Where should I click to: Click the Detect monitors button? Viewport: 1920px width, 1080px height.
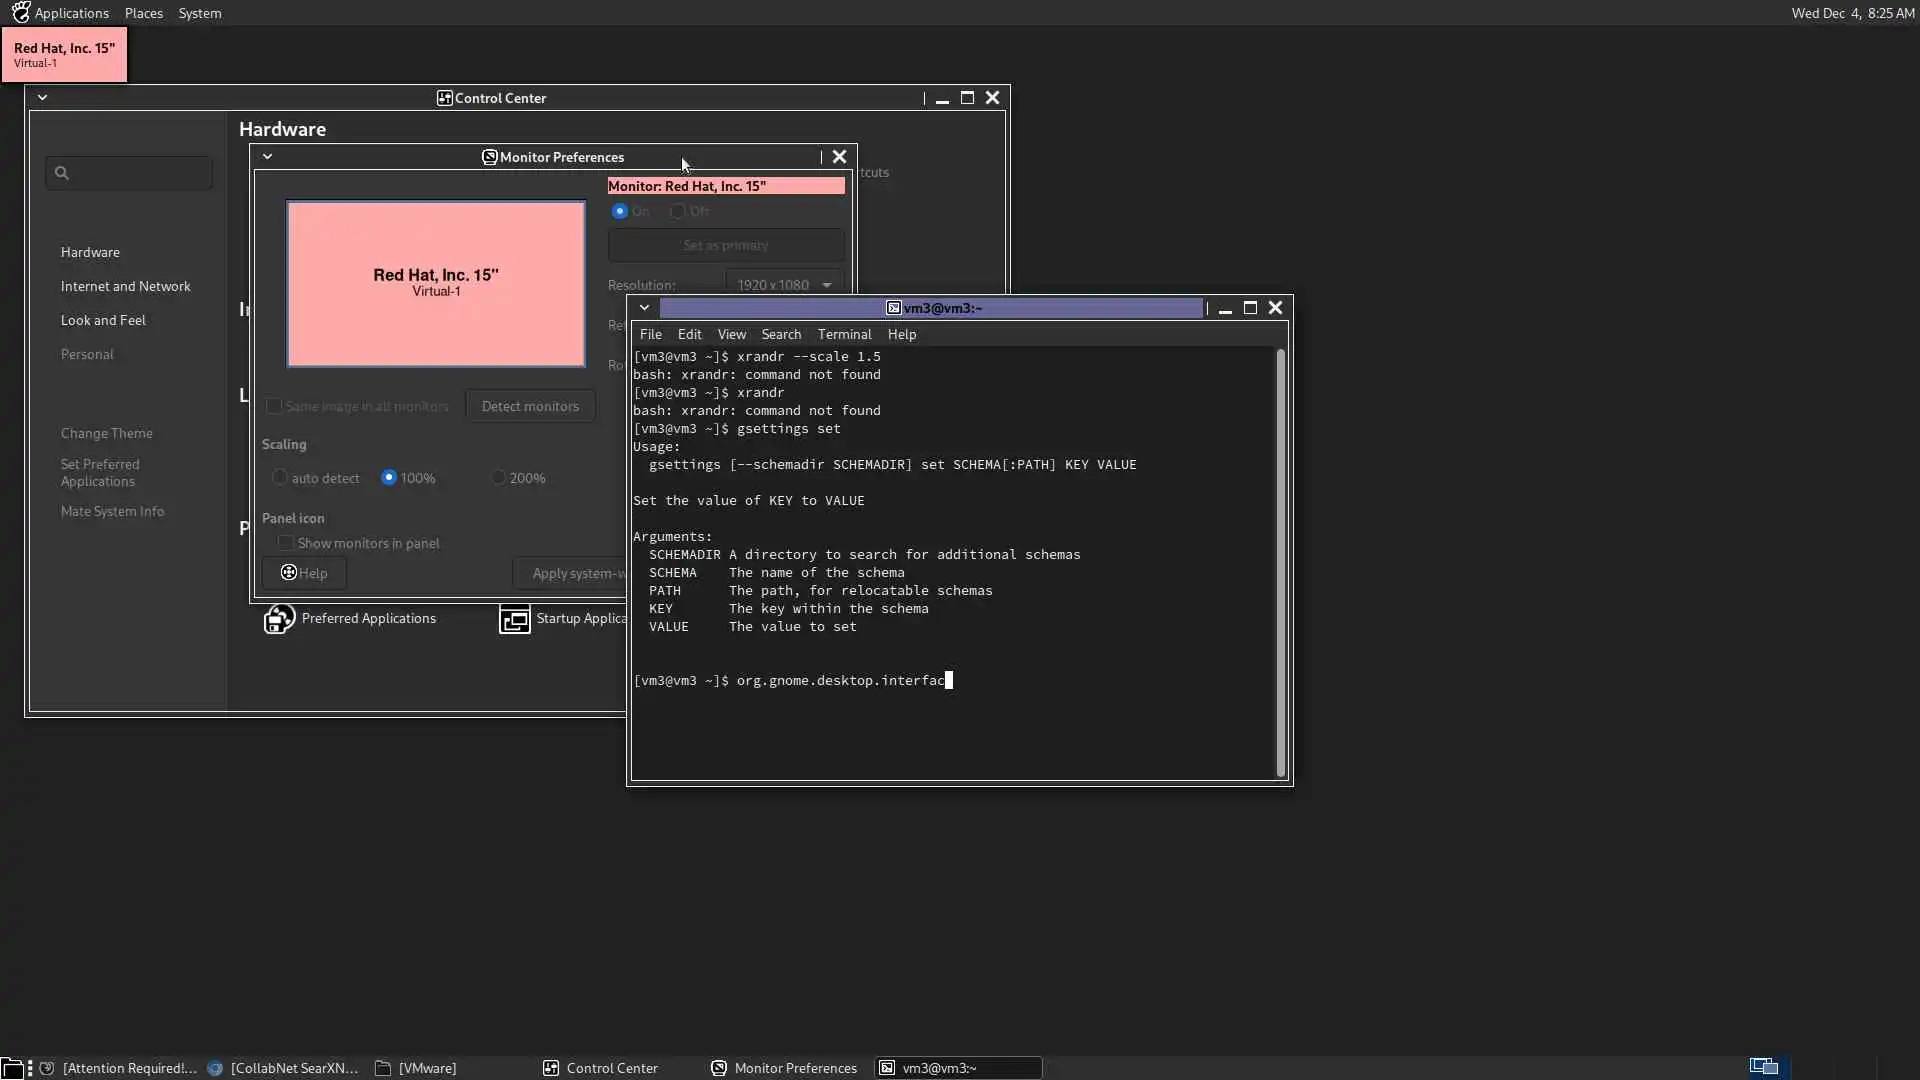(x=530, y=406)
